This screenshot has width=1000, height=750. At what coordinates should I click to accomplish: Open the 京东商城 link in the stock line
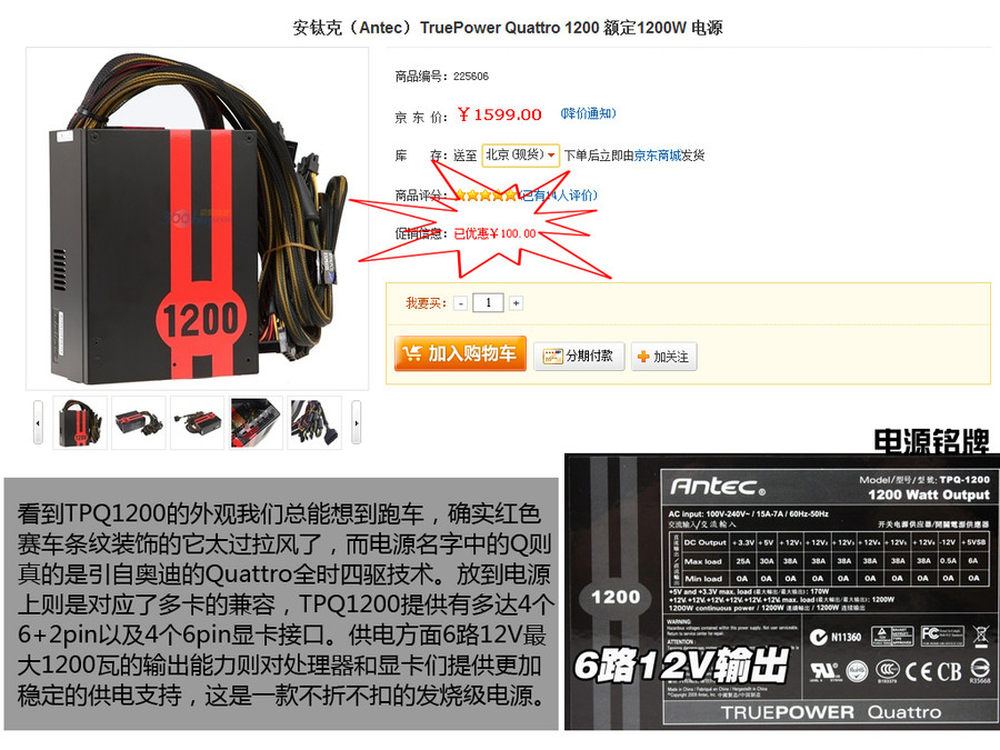tap(657, 155)
